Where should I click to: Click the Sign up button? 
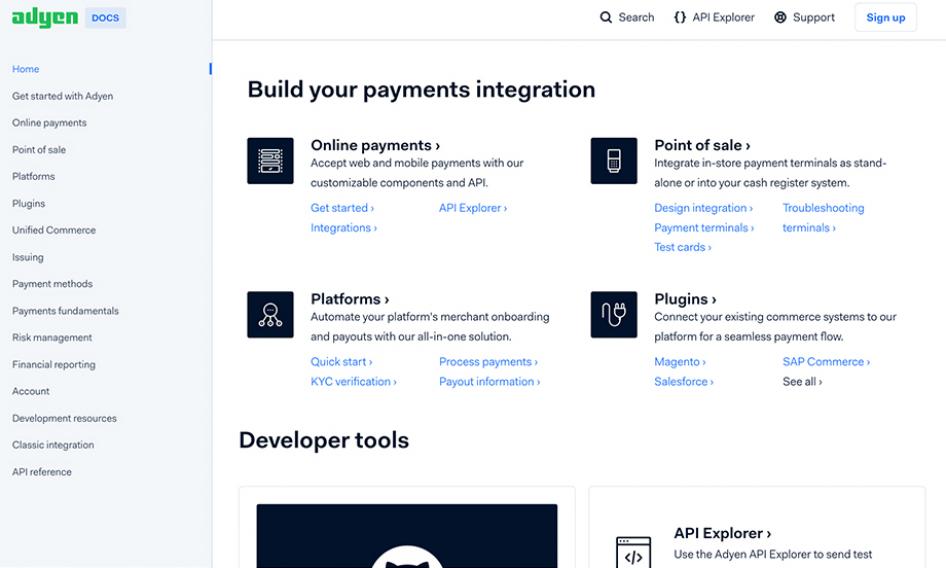click(x=886, y=18)
